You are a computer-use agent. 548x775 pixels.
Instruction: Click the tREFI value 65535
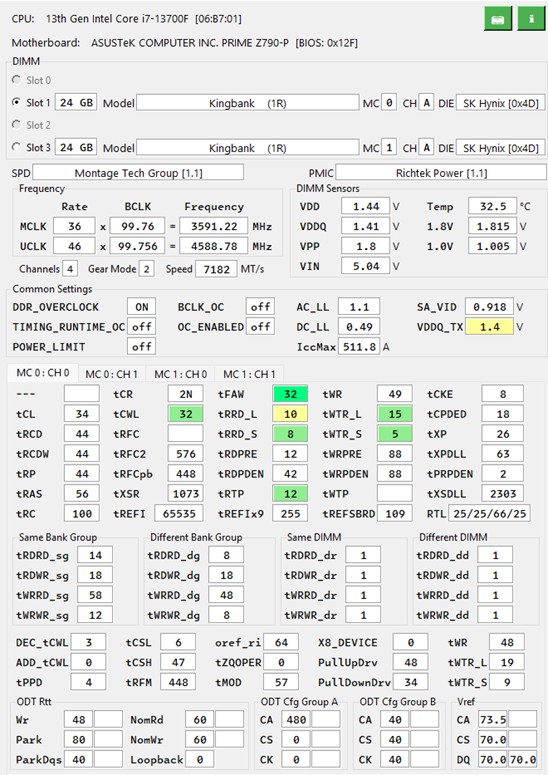coord(179,514)
